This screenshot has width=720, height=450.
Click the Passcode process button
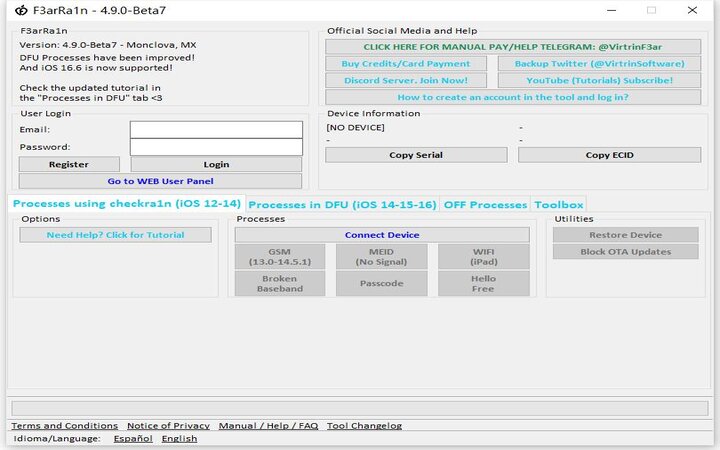point(381,283)
